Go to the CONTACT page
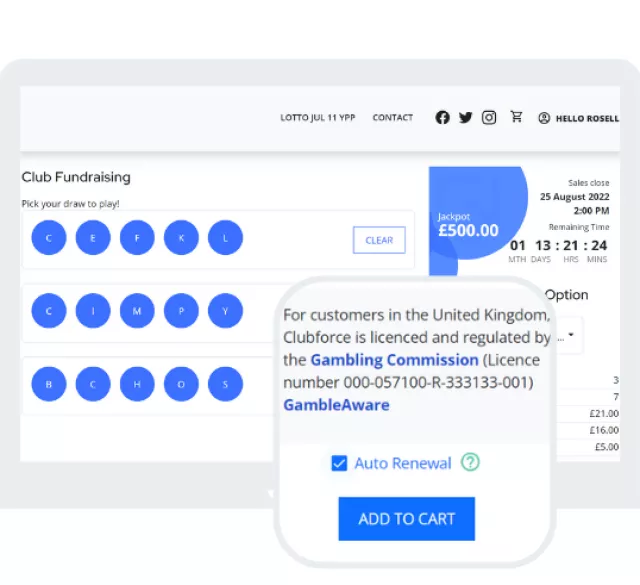 [x=392, y=118]
